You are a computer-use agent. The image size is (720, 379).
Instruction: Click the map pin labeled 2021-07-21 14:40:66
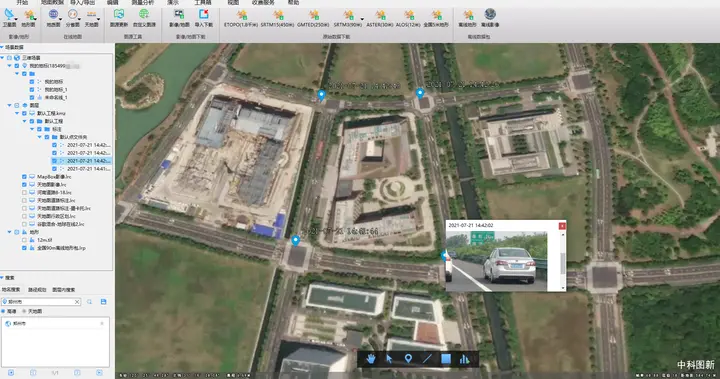[296, 240]
